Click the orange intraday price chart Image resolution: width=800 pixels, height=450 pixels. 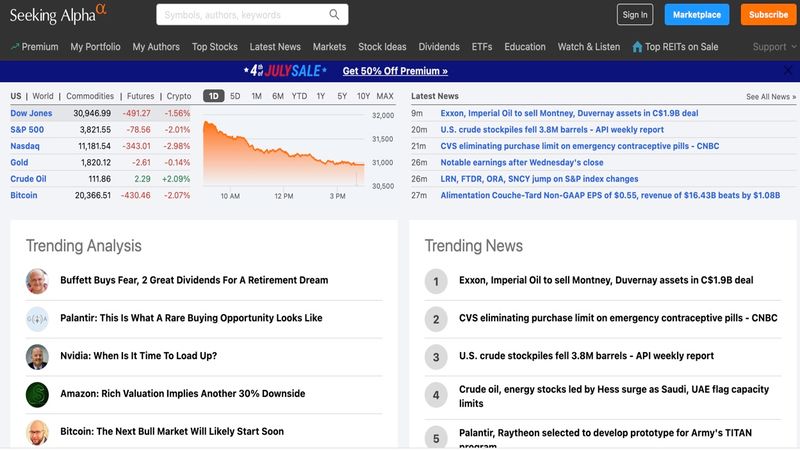pos(284,153)
